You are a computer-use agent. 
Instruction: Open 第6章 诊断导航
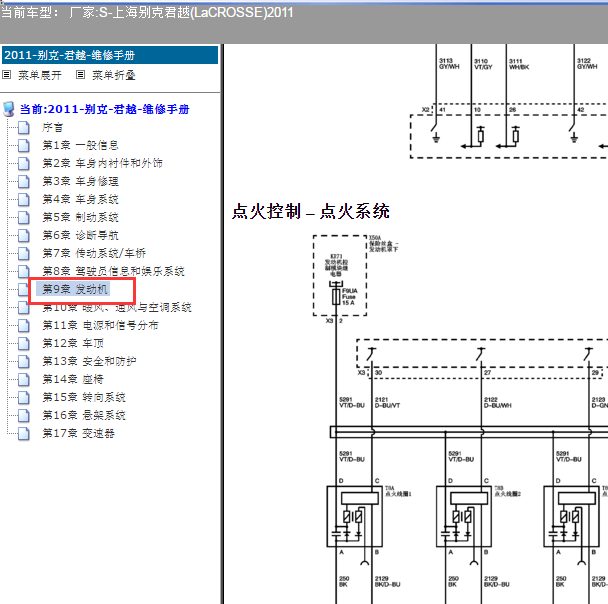click(80, 235)
